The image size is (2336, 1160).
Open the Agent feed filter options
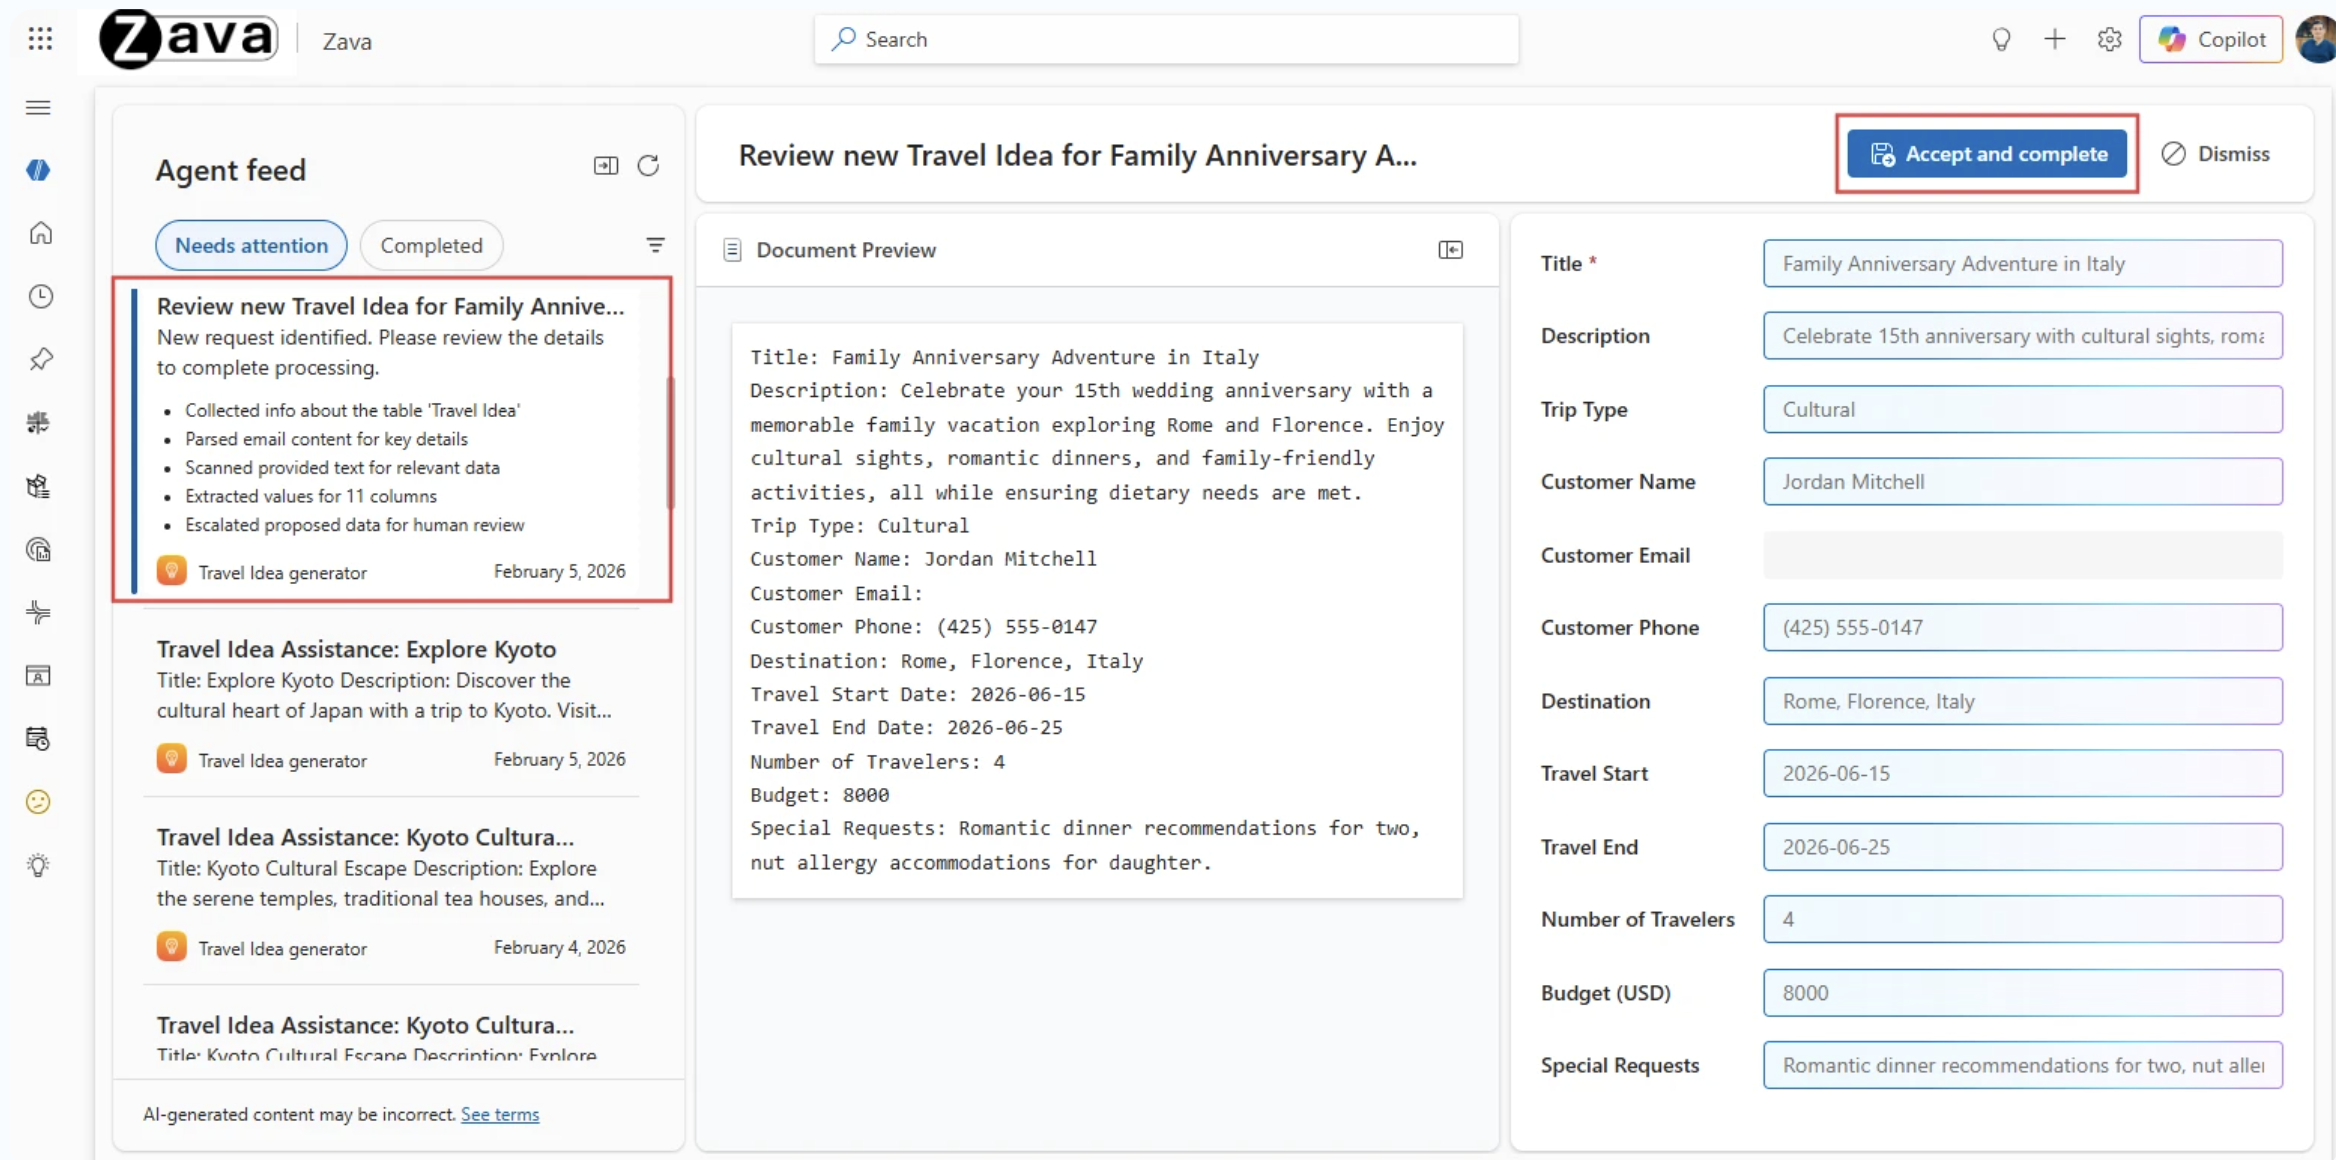pyautogui.click(x=655, y=244)
